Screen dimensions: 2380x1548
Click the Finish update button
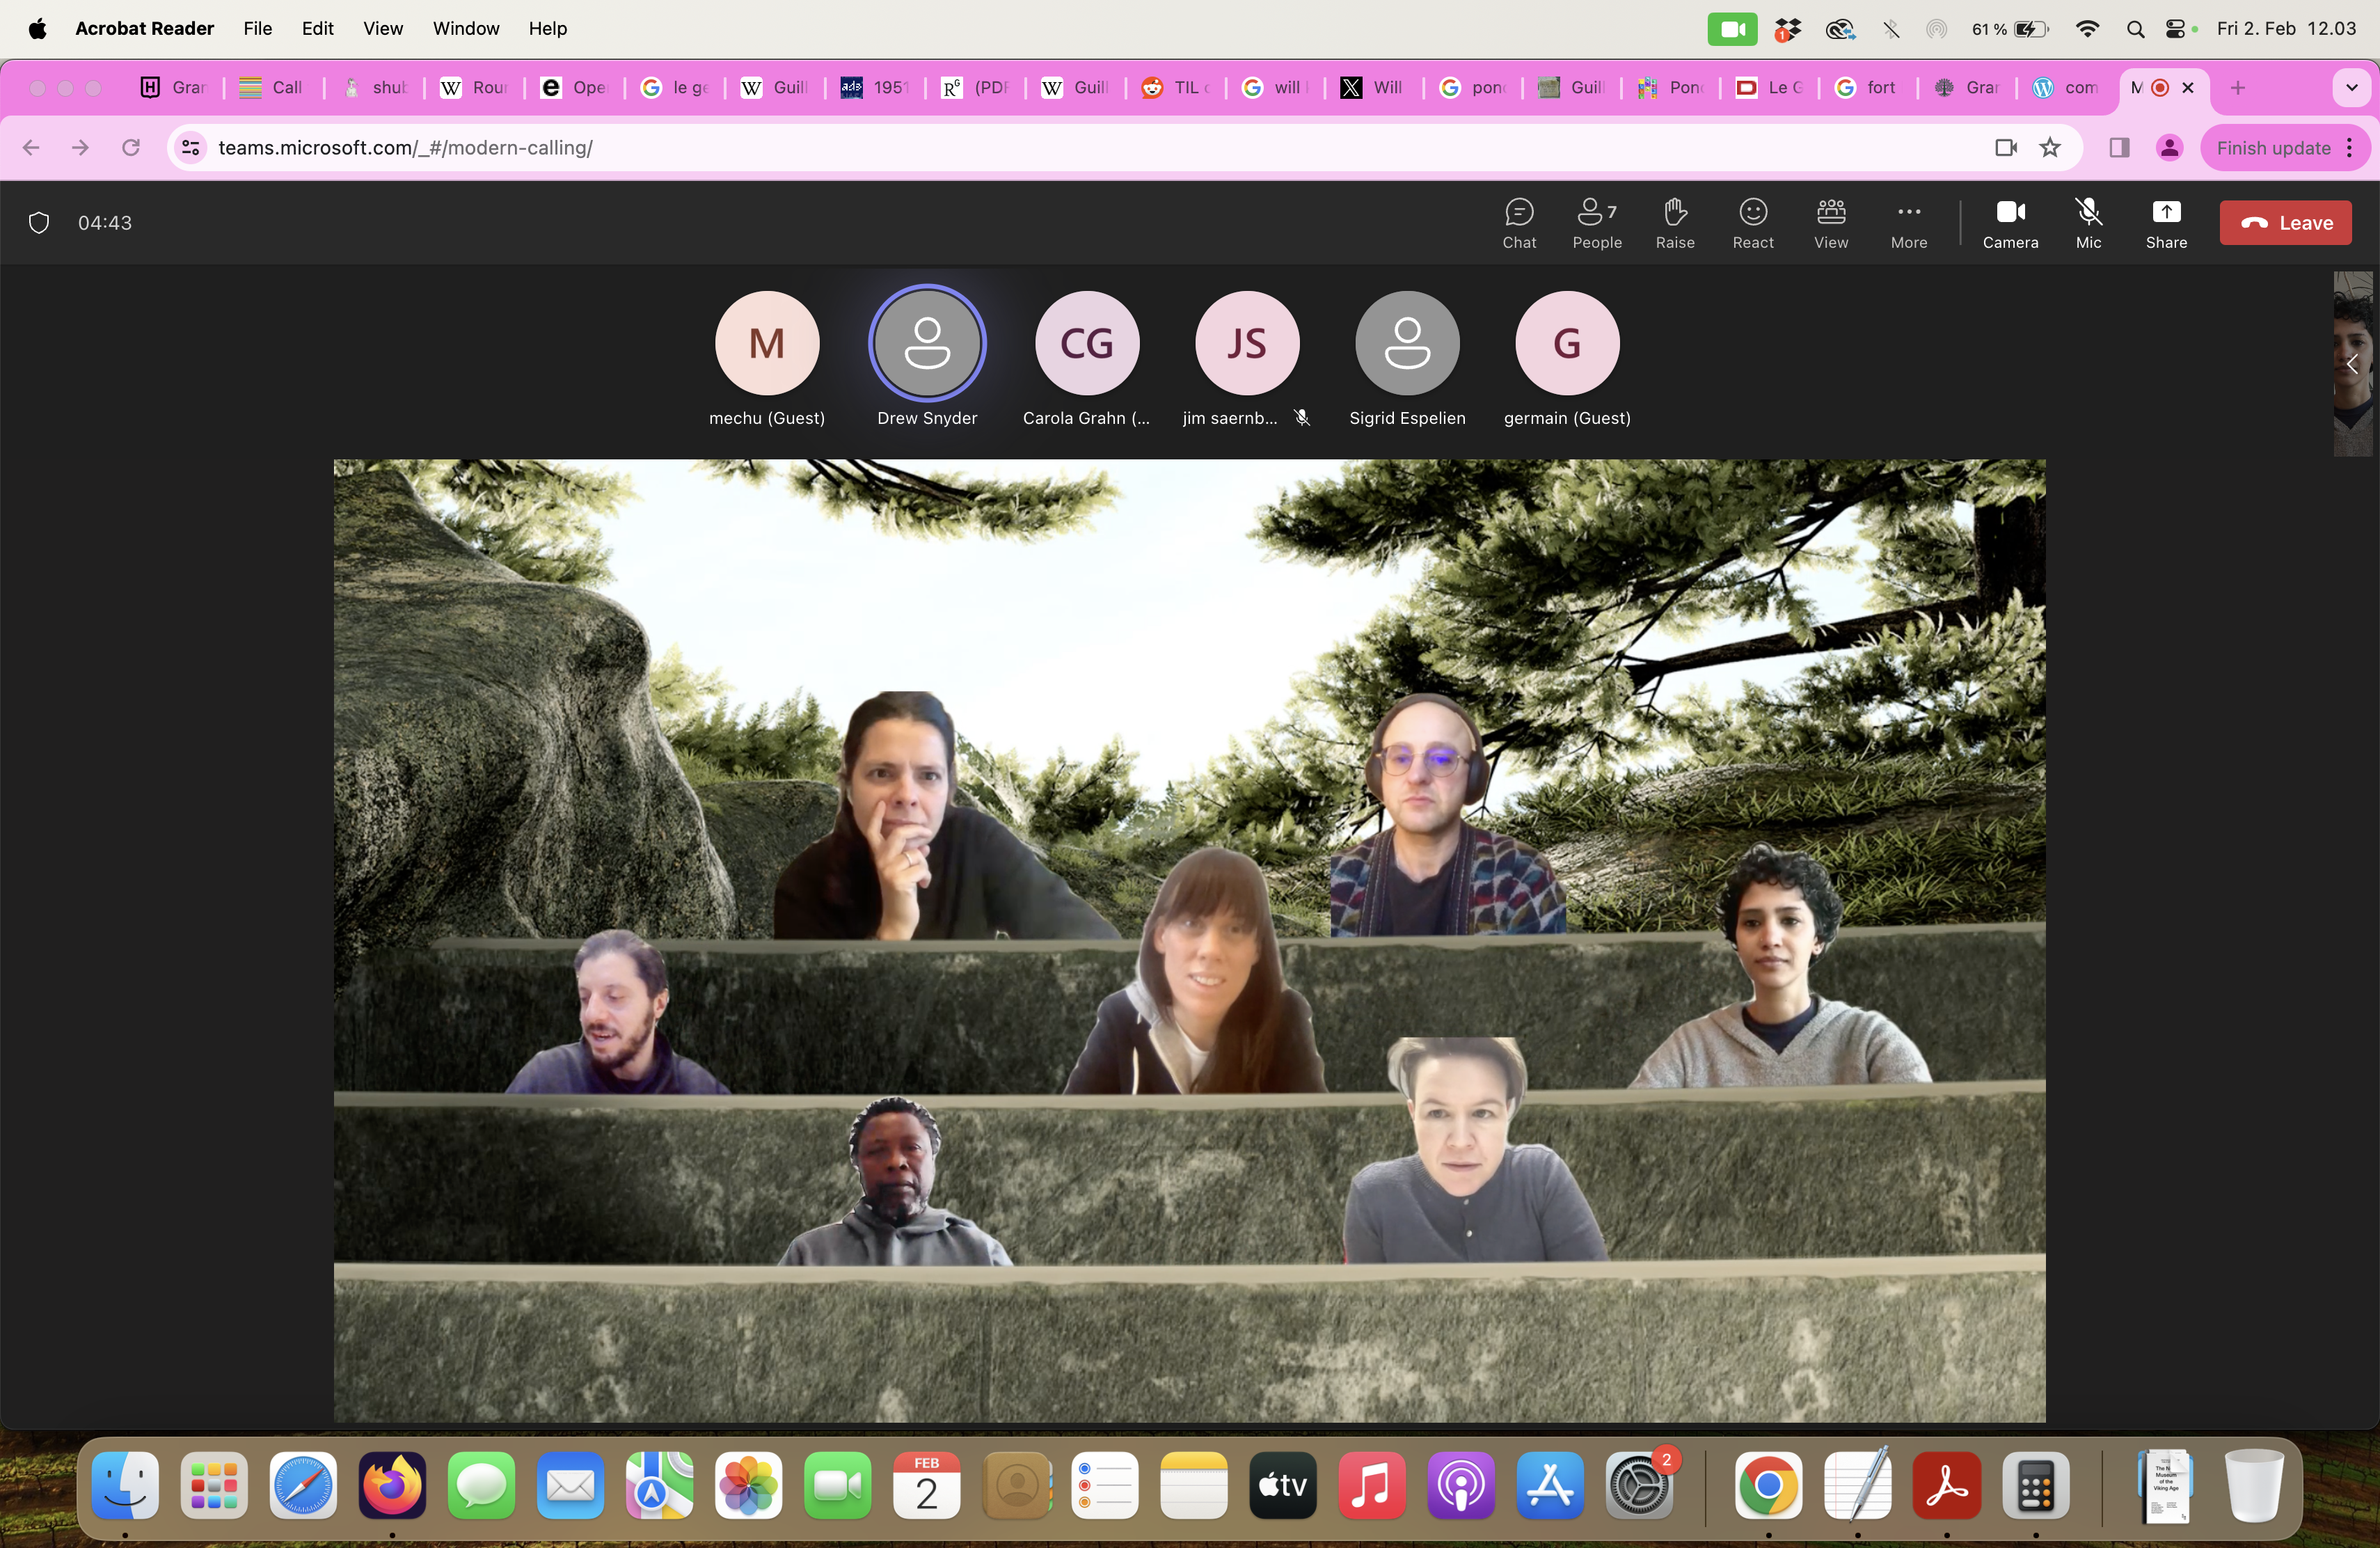(x=2273, y=148)
